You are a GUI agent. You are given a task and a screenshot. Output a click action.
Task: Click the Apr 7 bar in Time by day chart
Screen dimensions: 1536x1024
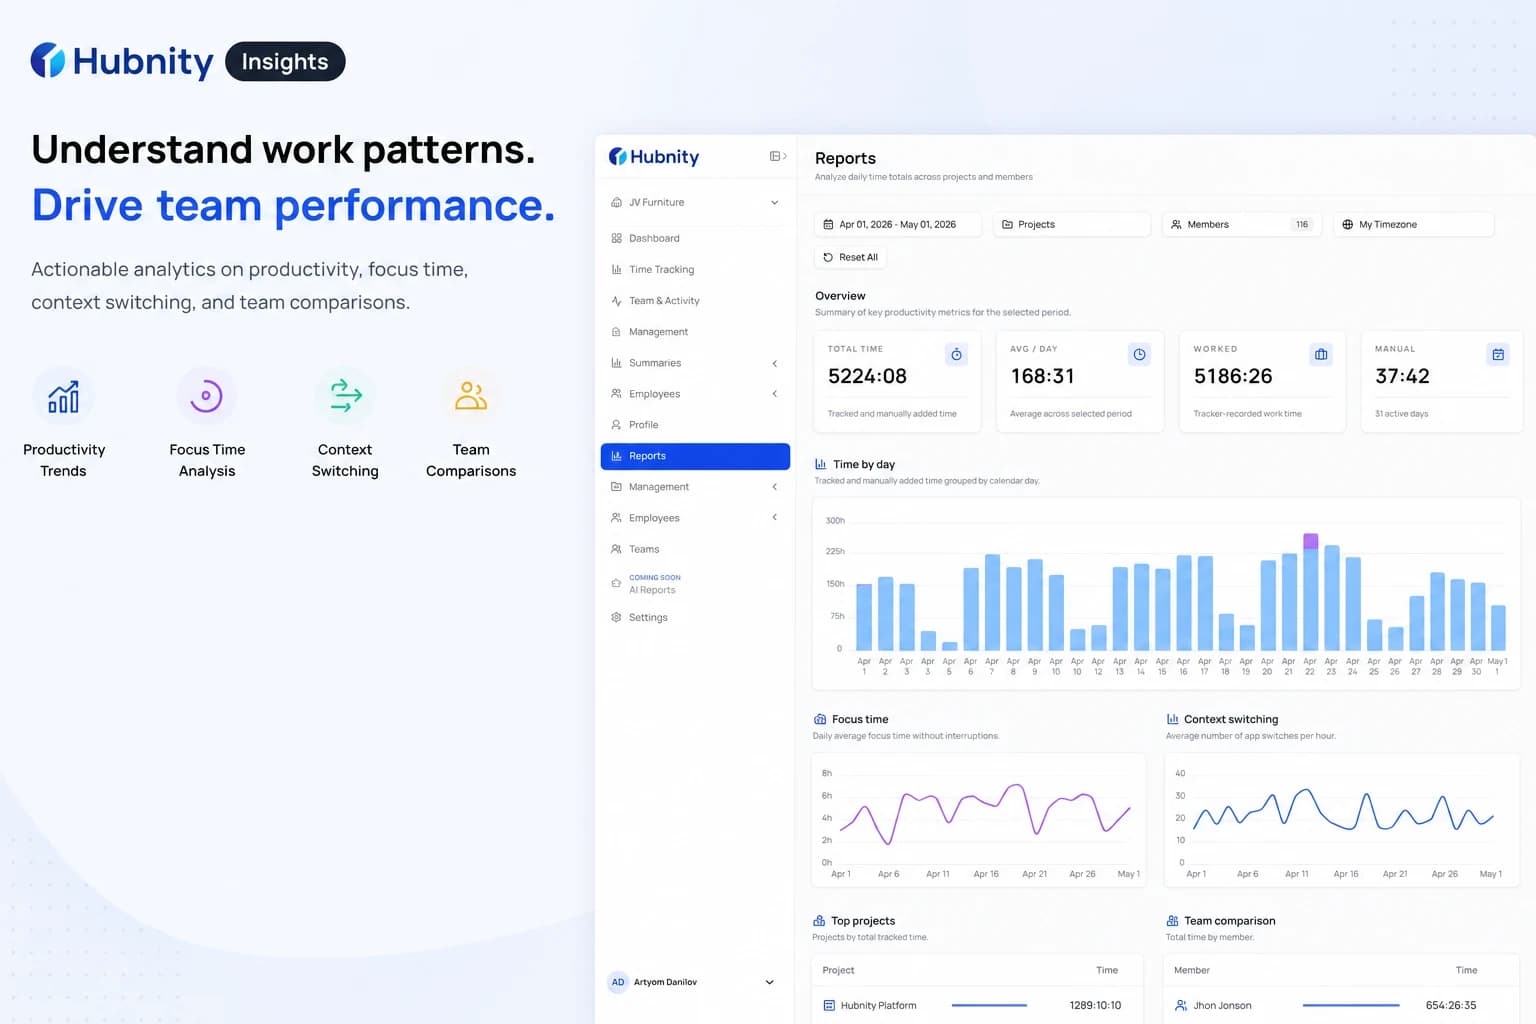[992, 602]
